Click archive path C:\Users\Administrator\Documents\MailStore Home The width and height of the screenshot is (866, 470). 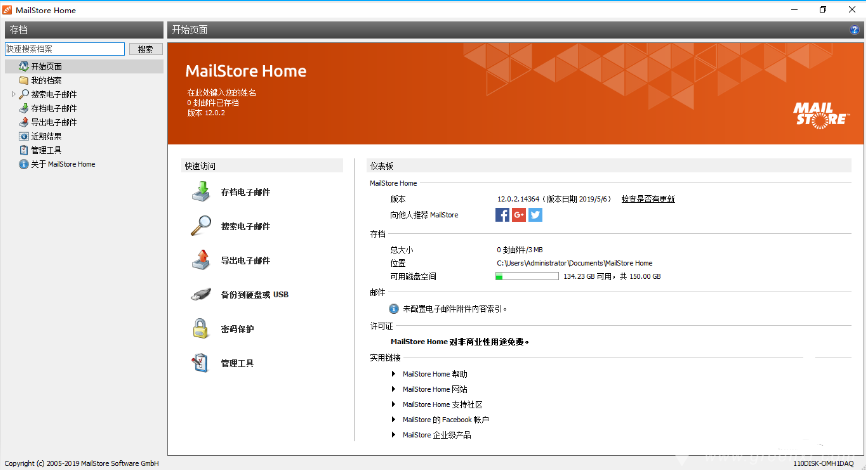pos(574,263)
